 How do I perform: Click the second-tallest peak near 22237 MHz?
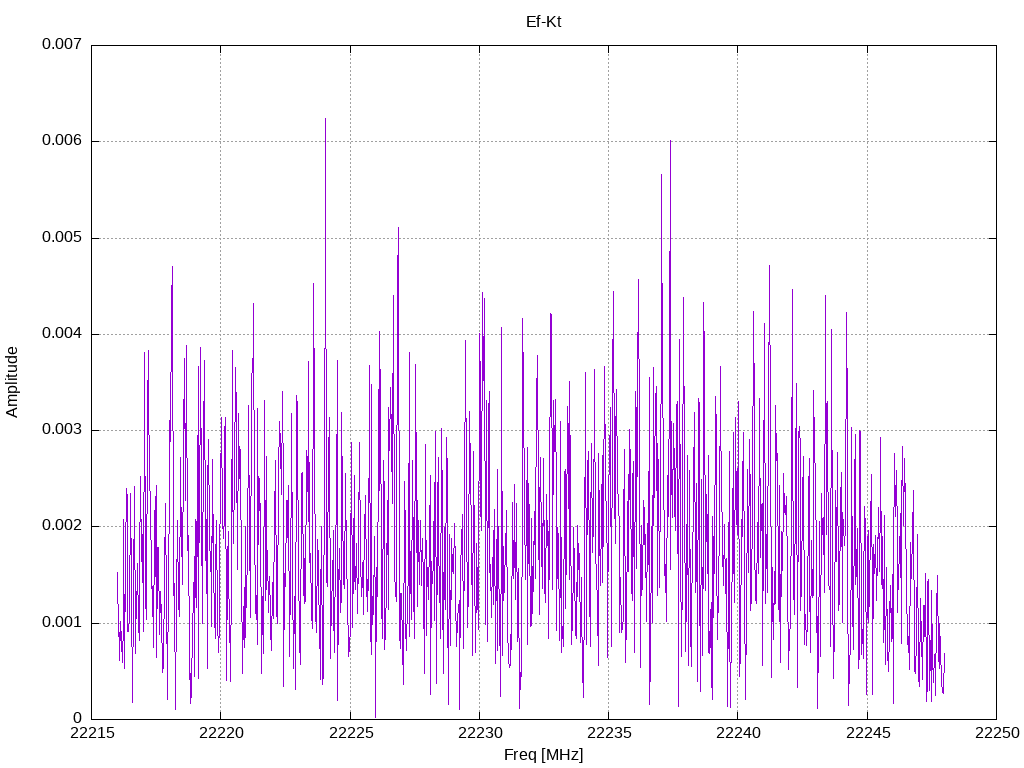pyautogui.click(x=670, y=142)
